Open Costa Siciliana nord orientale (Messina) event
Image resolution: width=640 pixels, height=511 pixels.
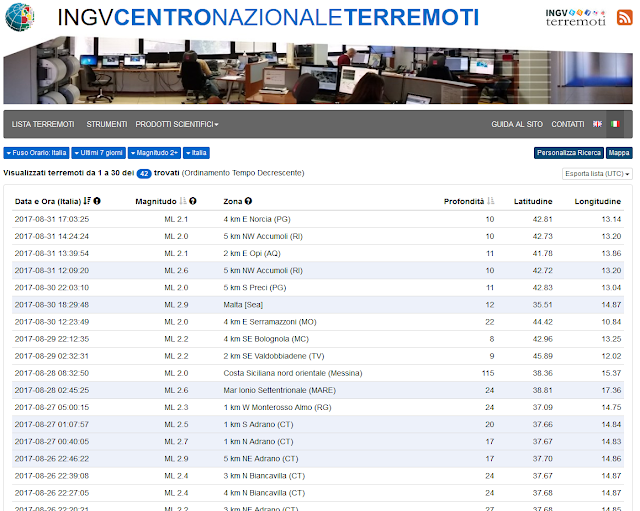click(293, 373)
